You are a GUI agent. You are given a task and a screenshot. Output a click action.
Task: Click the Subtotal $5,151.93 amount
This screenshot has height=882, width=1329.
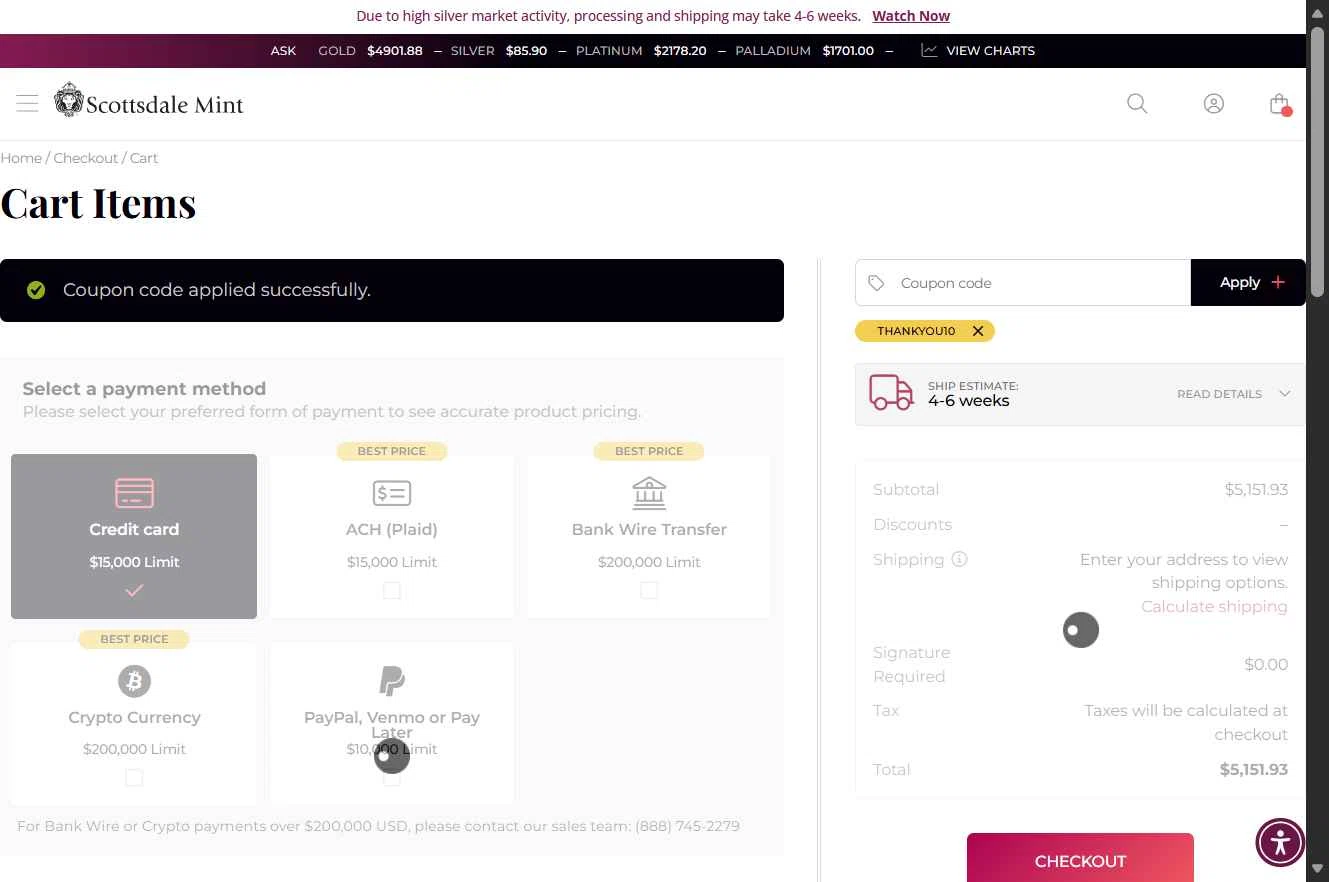coord(1256,489)
